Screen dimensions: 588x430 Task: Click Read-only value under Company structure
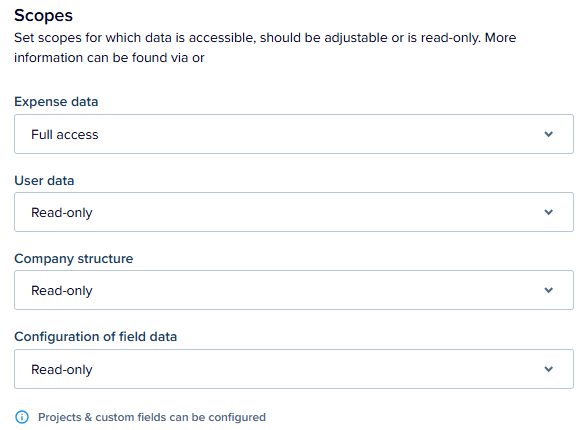coord(62,291)
